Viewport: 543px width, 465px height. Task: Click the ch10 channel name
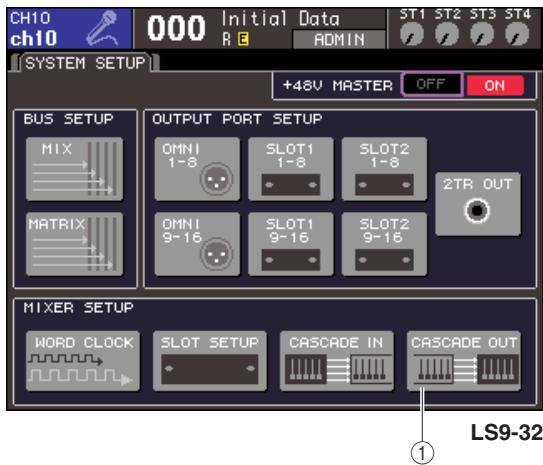[x=34, y=38]
